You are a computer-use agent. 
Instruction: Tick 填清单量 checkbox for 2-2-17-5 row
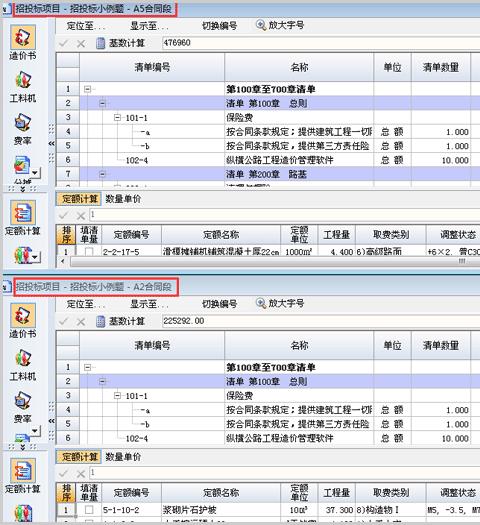pyautogui.click(x=89, y=252)
